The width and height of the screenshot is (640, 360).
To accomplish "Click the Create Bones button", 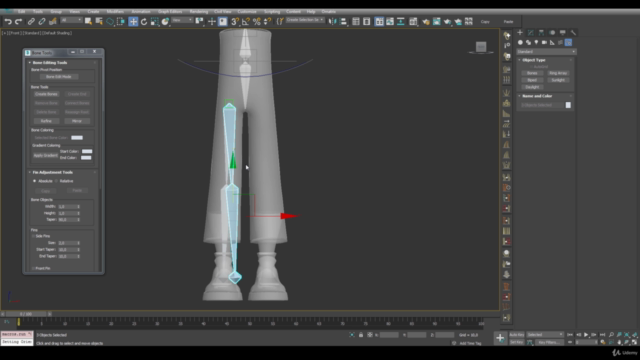I will (46, 94).
